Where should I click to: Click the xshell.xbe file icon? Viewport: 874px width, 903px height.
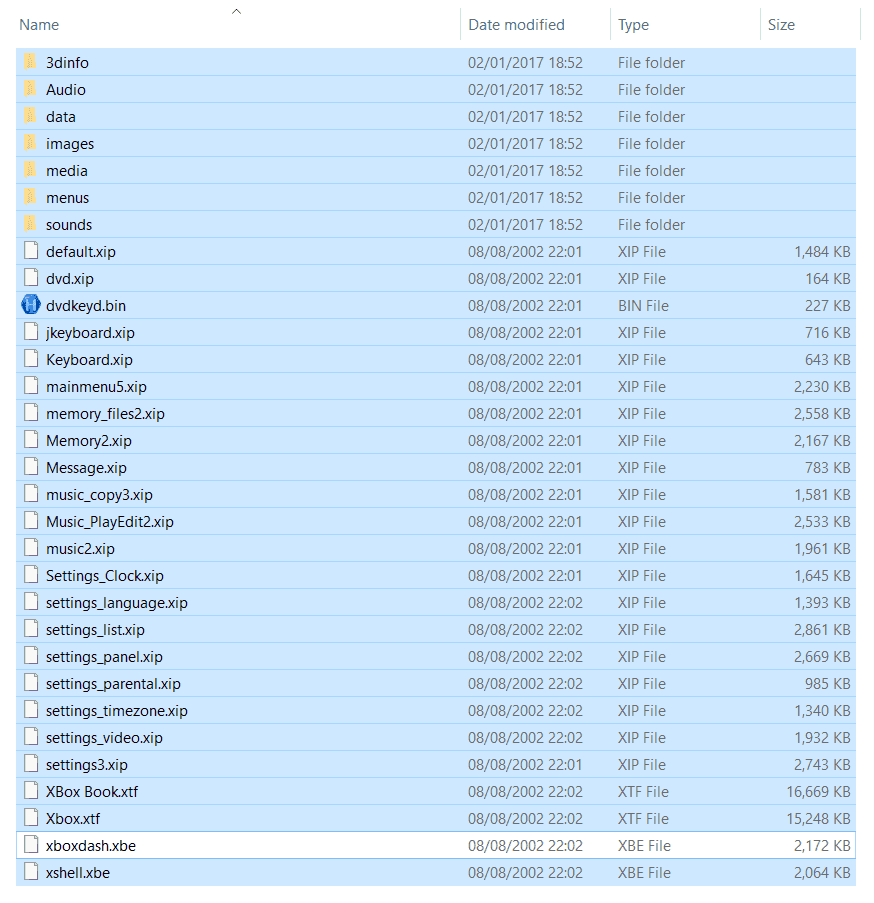point(31,872)
